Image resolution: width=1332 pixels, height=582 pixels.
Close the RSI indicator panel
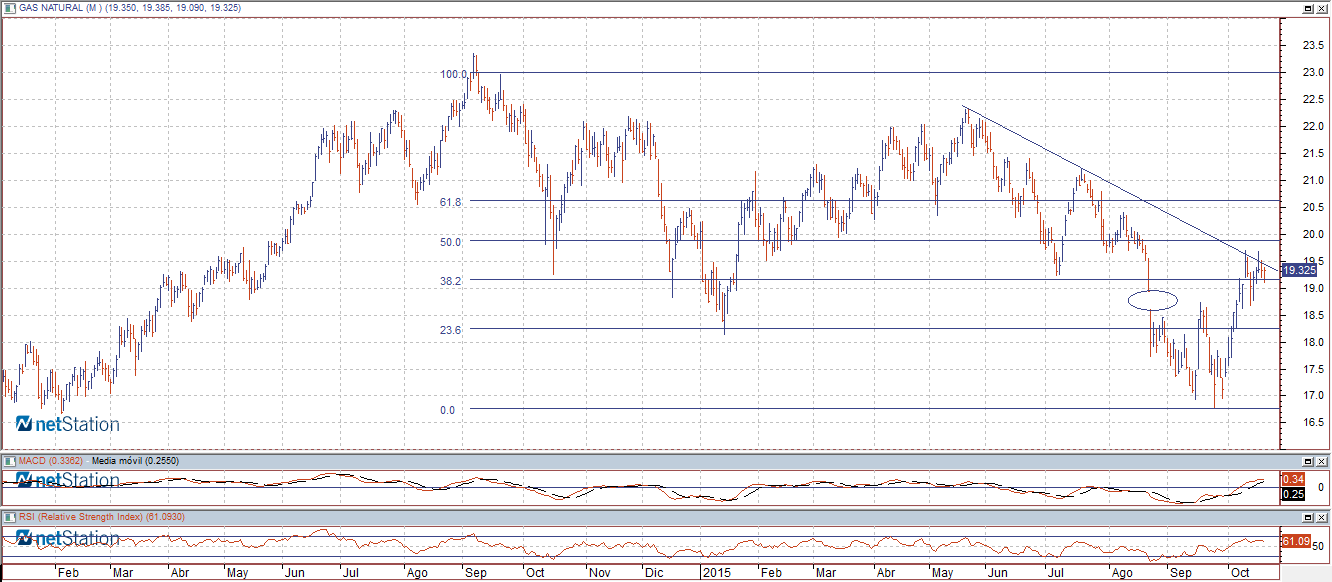tap(1322, 517)
